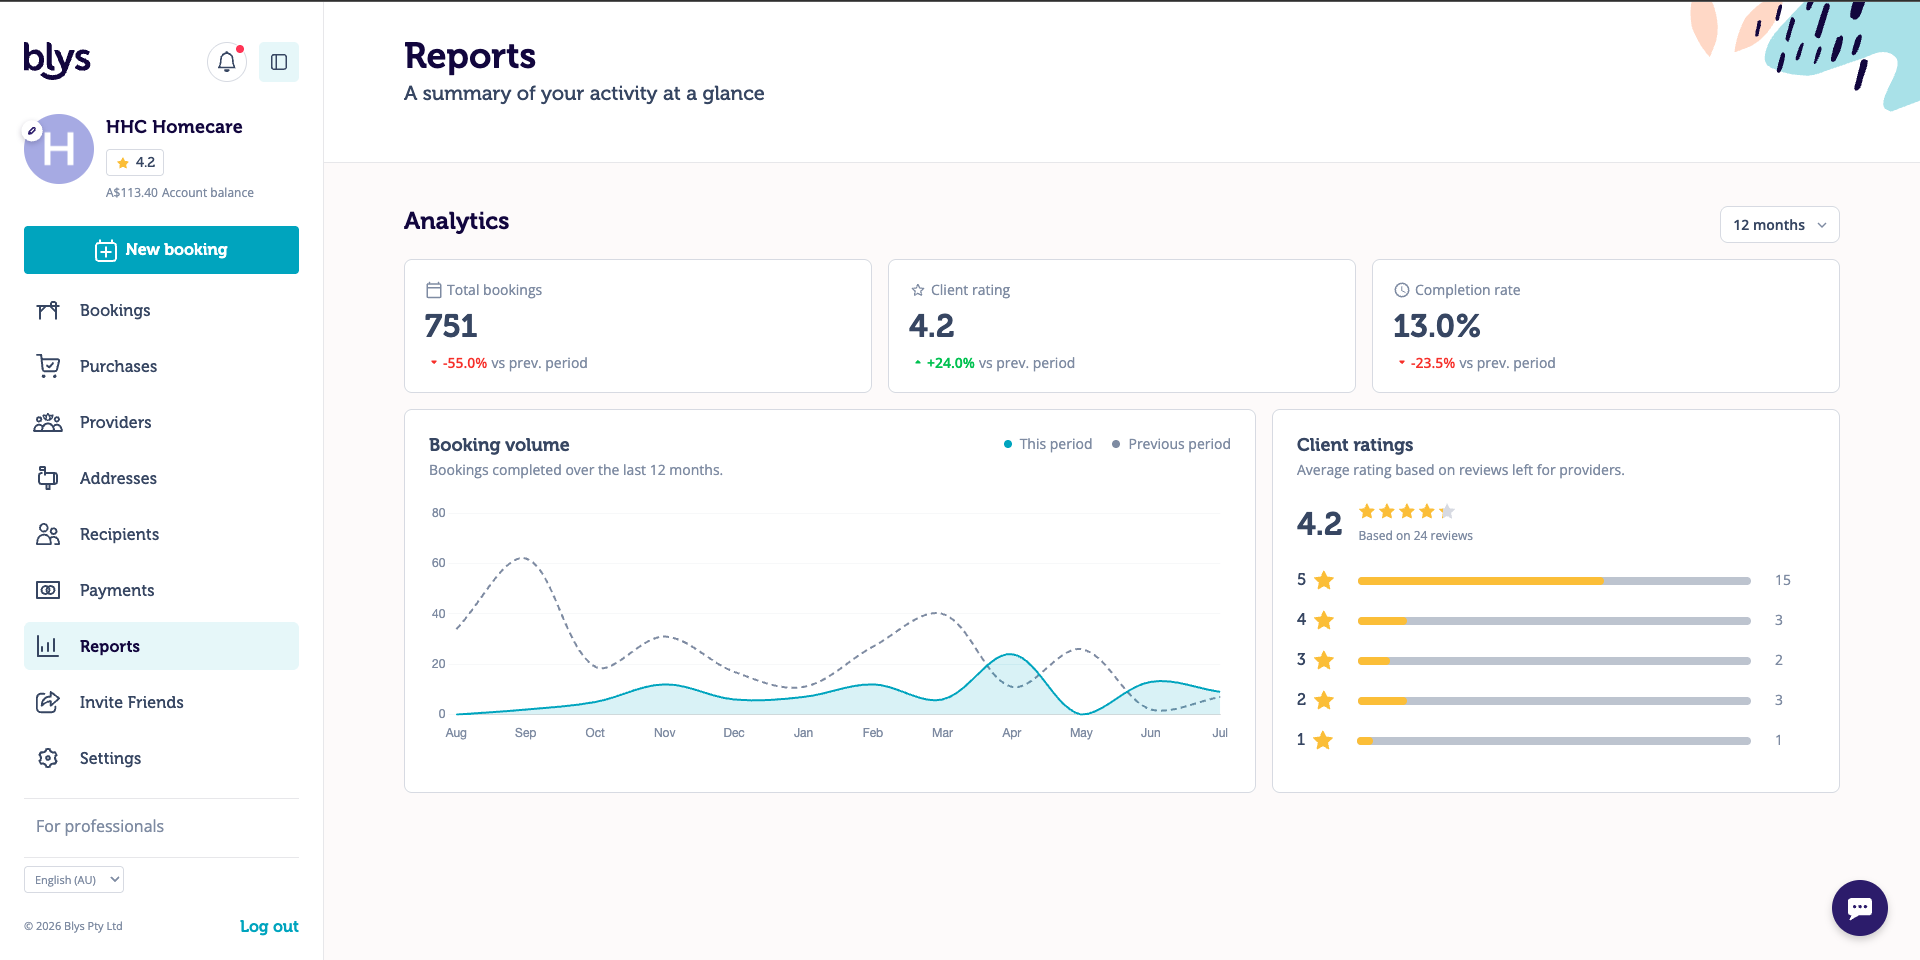Toggle the Previous period legend series
Image resolution: width=1920 pixels, height=960 pixels.
(x=1170, y=444)
